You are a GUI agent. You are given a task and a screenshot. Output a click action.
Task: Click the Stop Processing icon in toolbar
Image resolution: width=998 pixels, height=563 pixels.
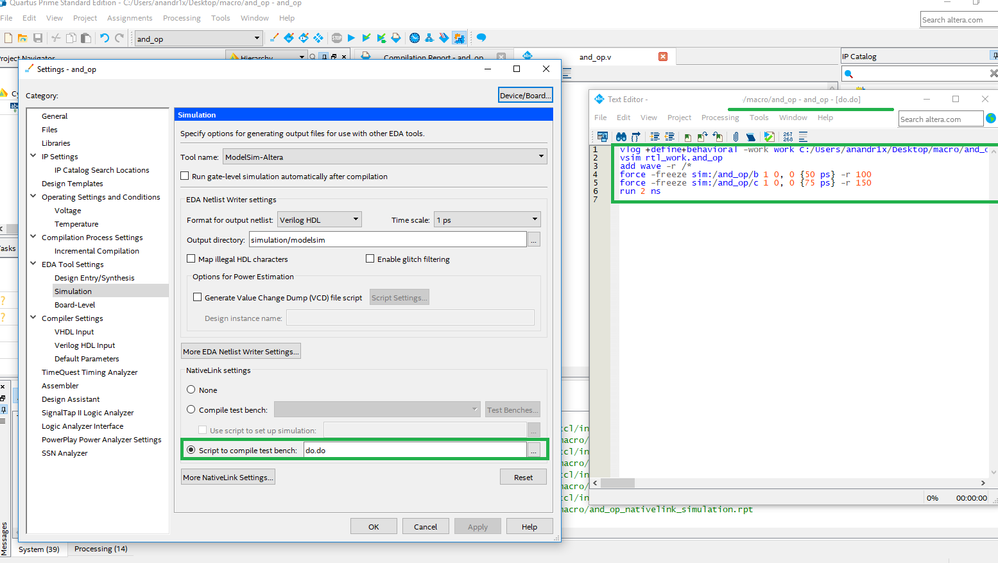336,38
